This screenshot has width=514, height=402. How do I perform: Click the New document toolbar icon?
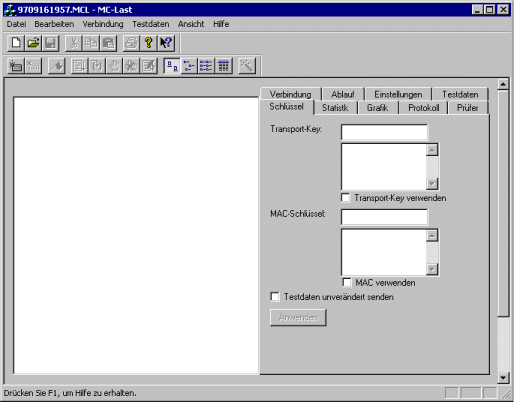pos(16,43)
